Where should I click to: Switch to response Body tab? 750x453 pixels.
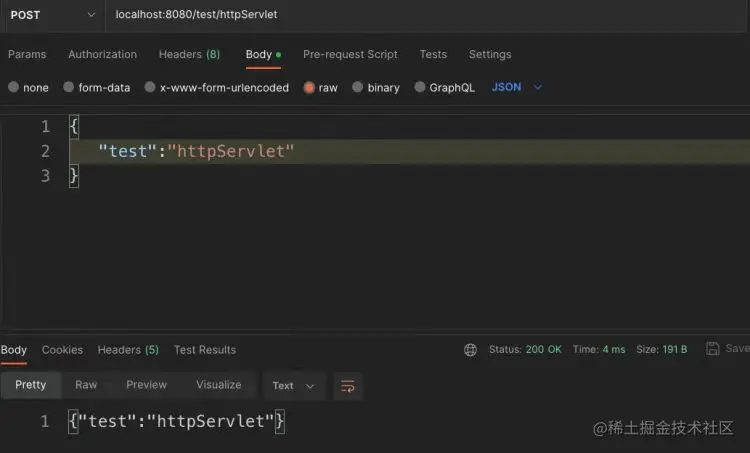pos(13,350)
